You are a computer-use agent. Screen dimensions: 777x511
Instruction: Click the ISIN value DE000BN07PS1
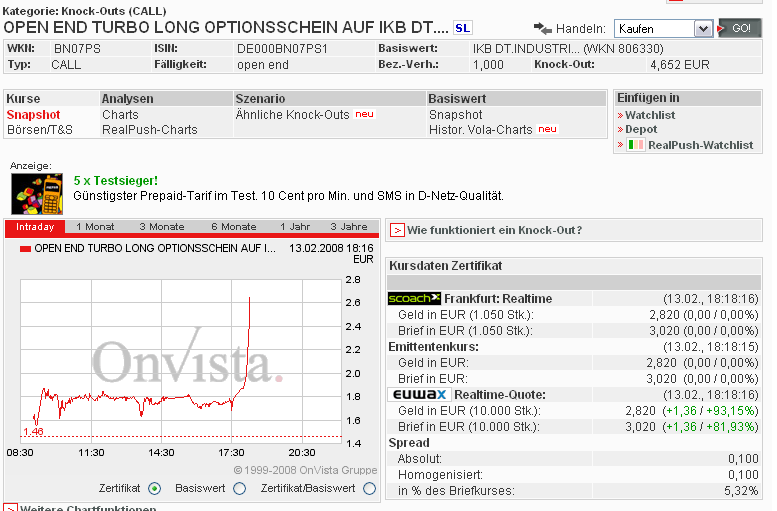point(282,49)
